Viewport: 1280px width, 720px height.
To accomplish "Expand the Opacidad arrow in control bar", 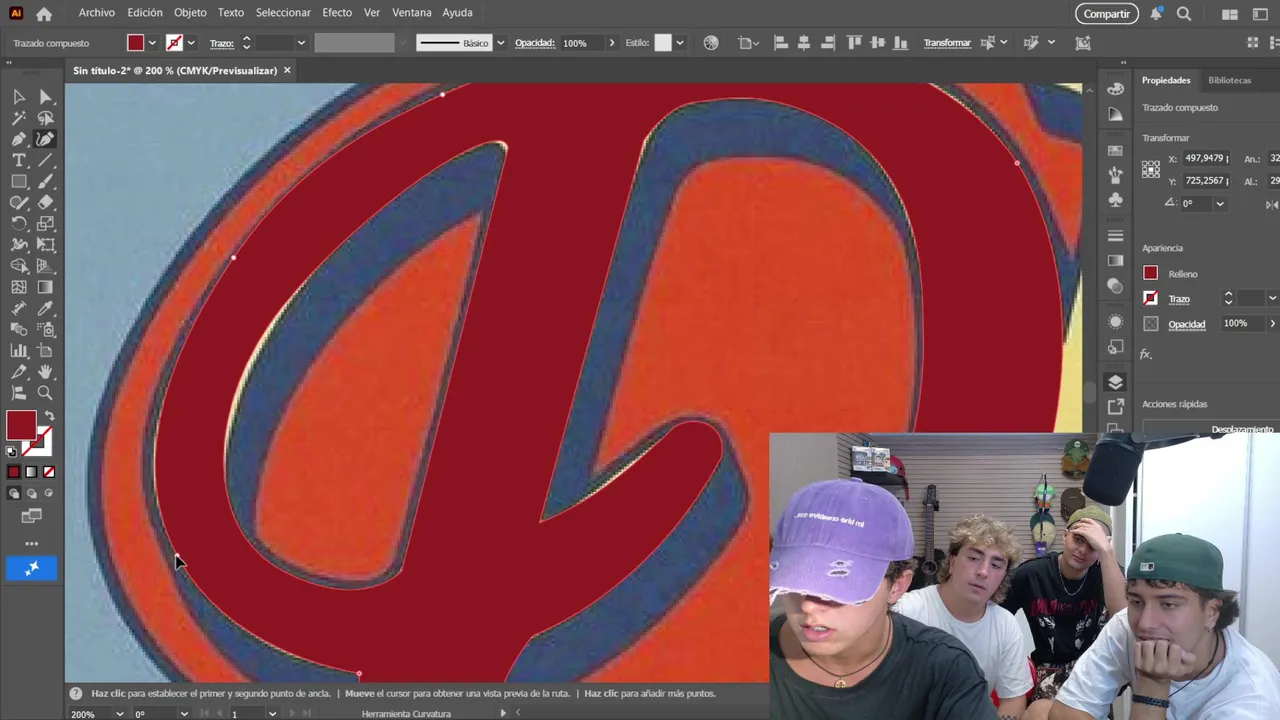I will [x=612, y=43].
